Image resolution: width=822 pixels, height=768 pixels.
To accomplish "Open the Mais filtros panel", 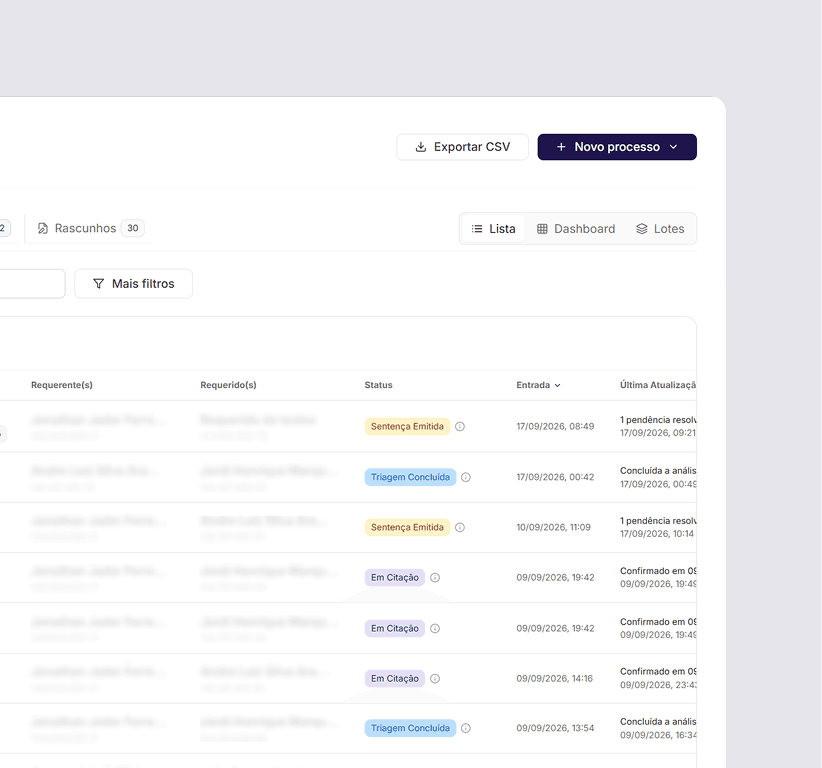I will click(x=134, y=284).
